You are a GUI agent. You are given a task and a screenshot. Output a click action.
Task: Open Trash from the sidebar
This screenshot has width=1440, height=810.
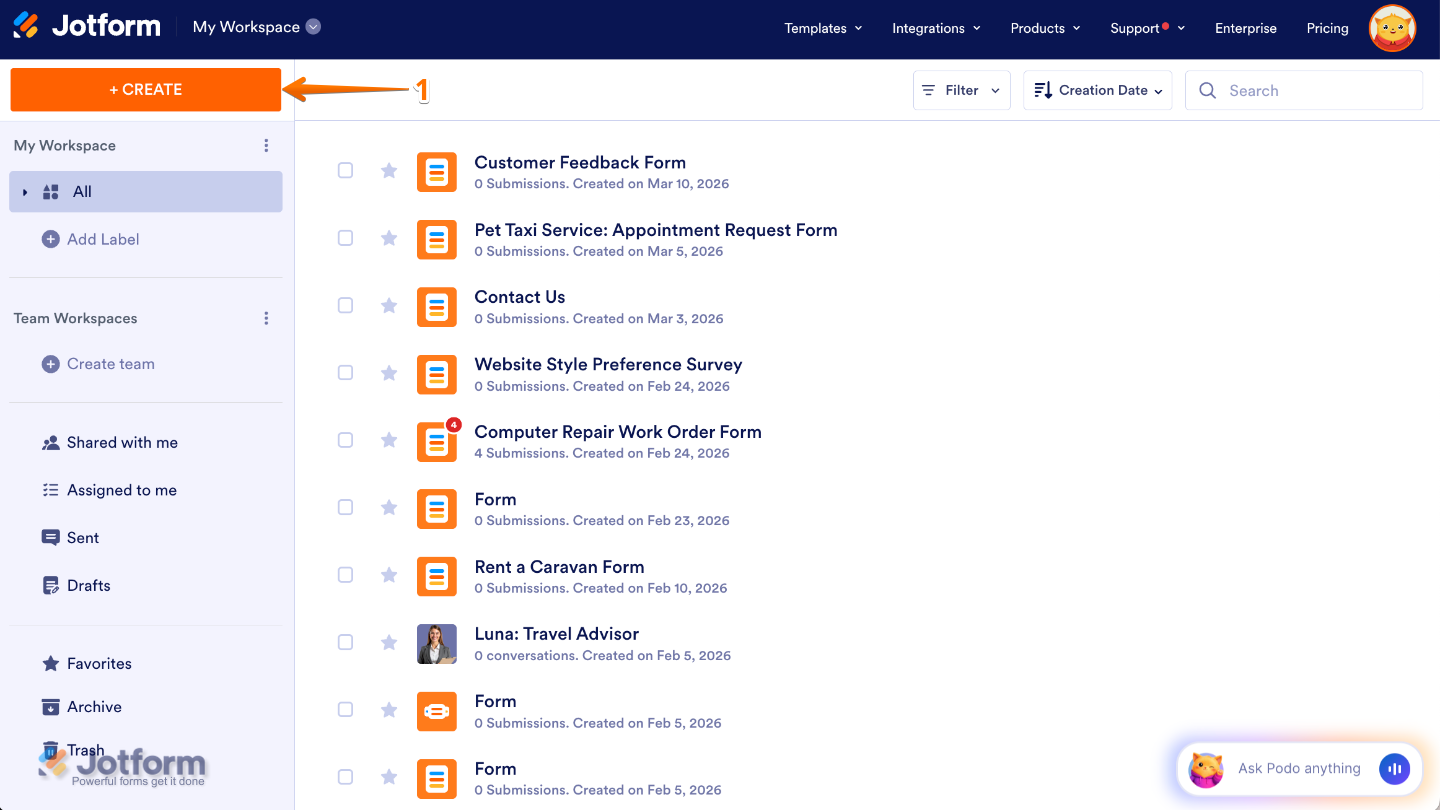click(51, 750)
